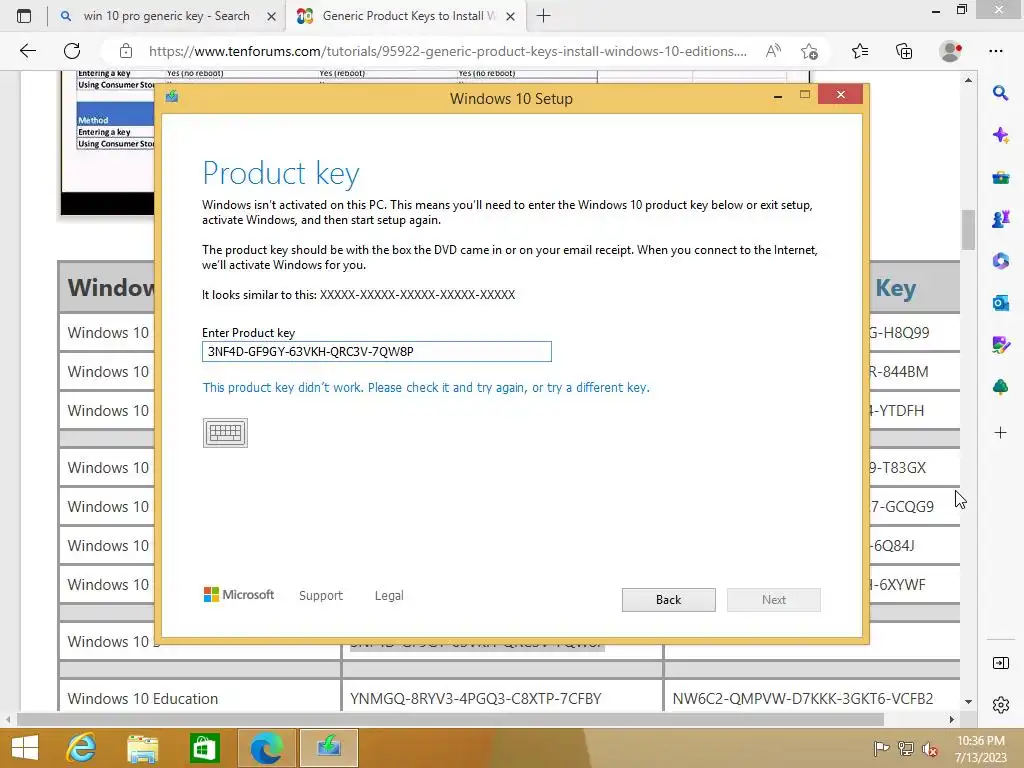Add a site with sidebar plus icon

tap(1000, 432)
